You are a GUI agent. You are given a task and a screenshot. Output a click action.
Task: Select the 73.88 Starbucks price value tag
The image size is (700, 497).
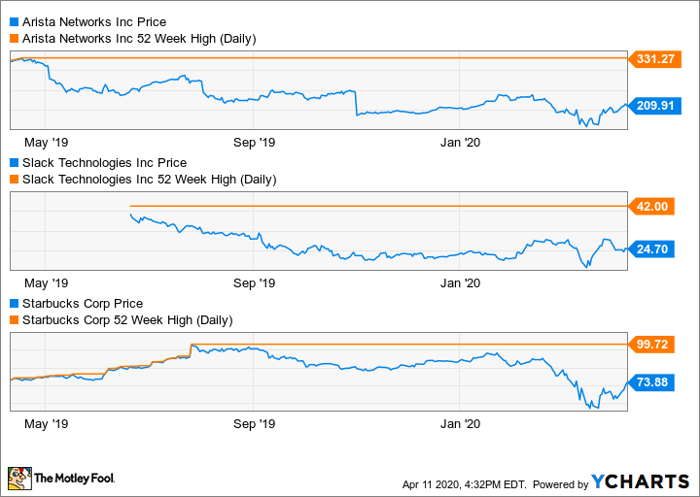point(658,382)
